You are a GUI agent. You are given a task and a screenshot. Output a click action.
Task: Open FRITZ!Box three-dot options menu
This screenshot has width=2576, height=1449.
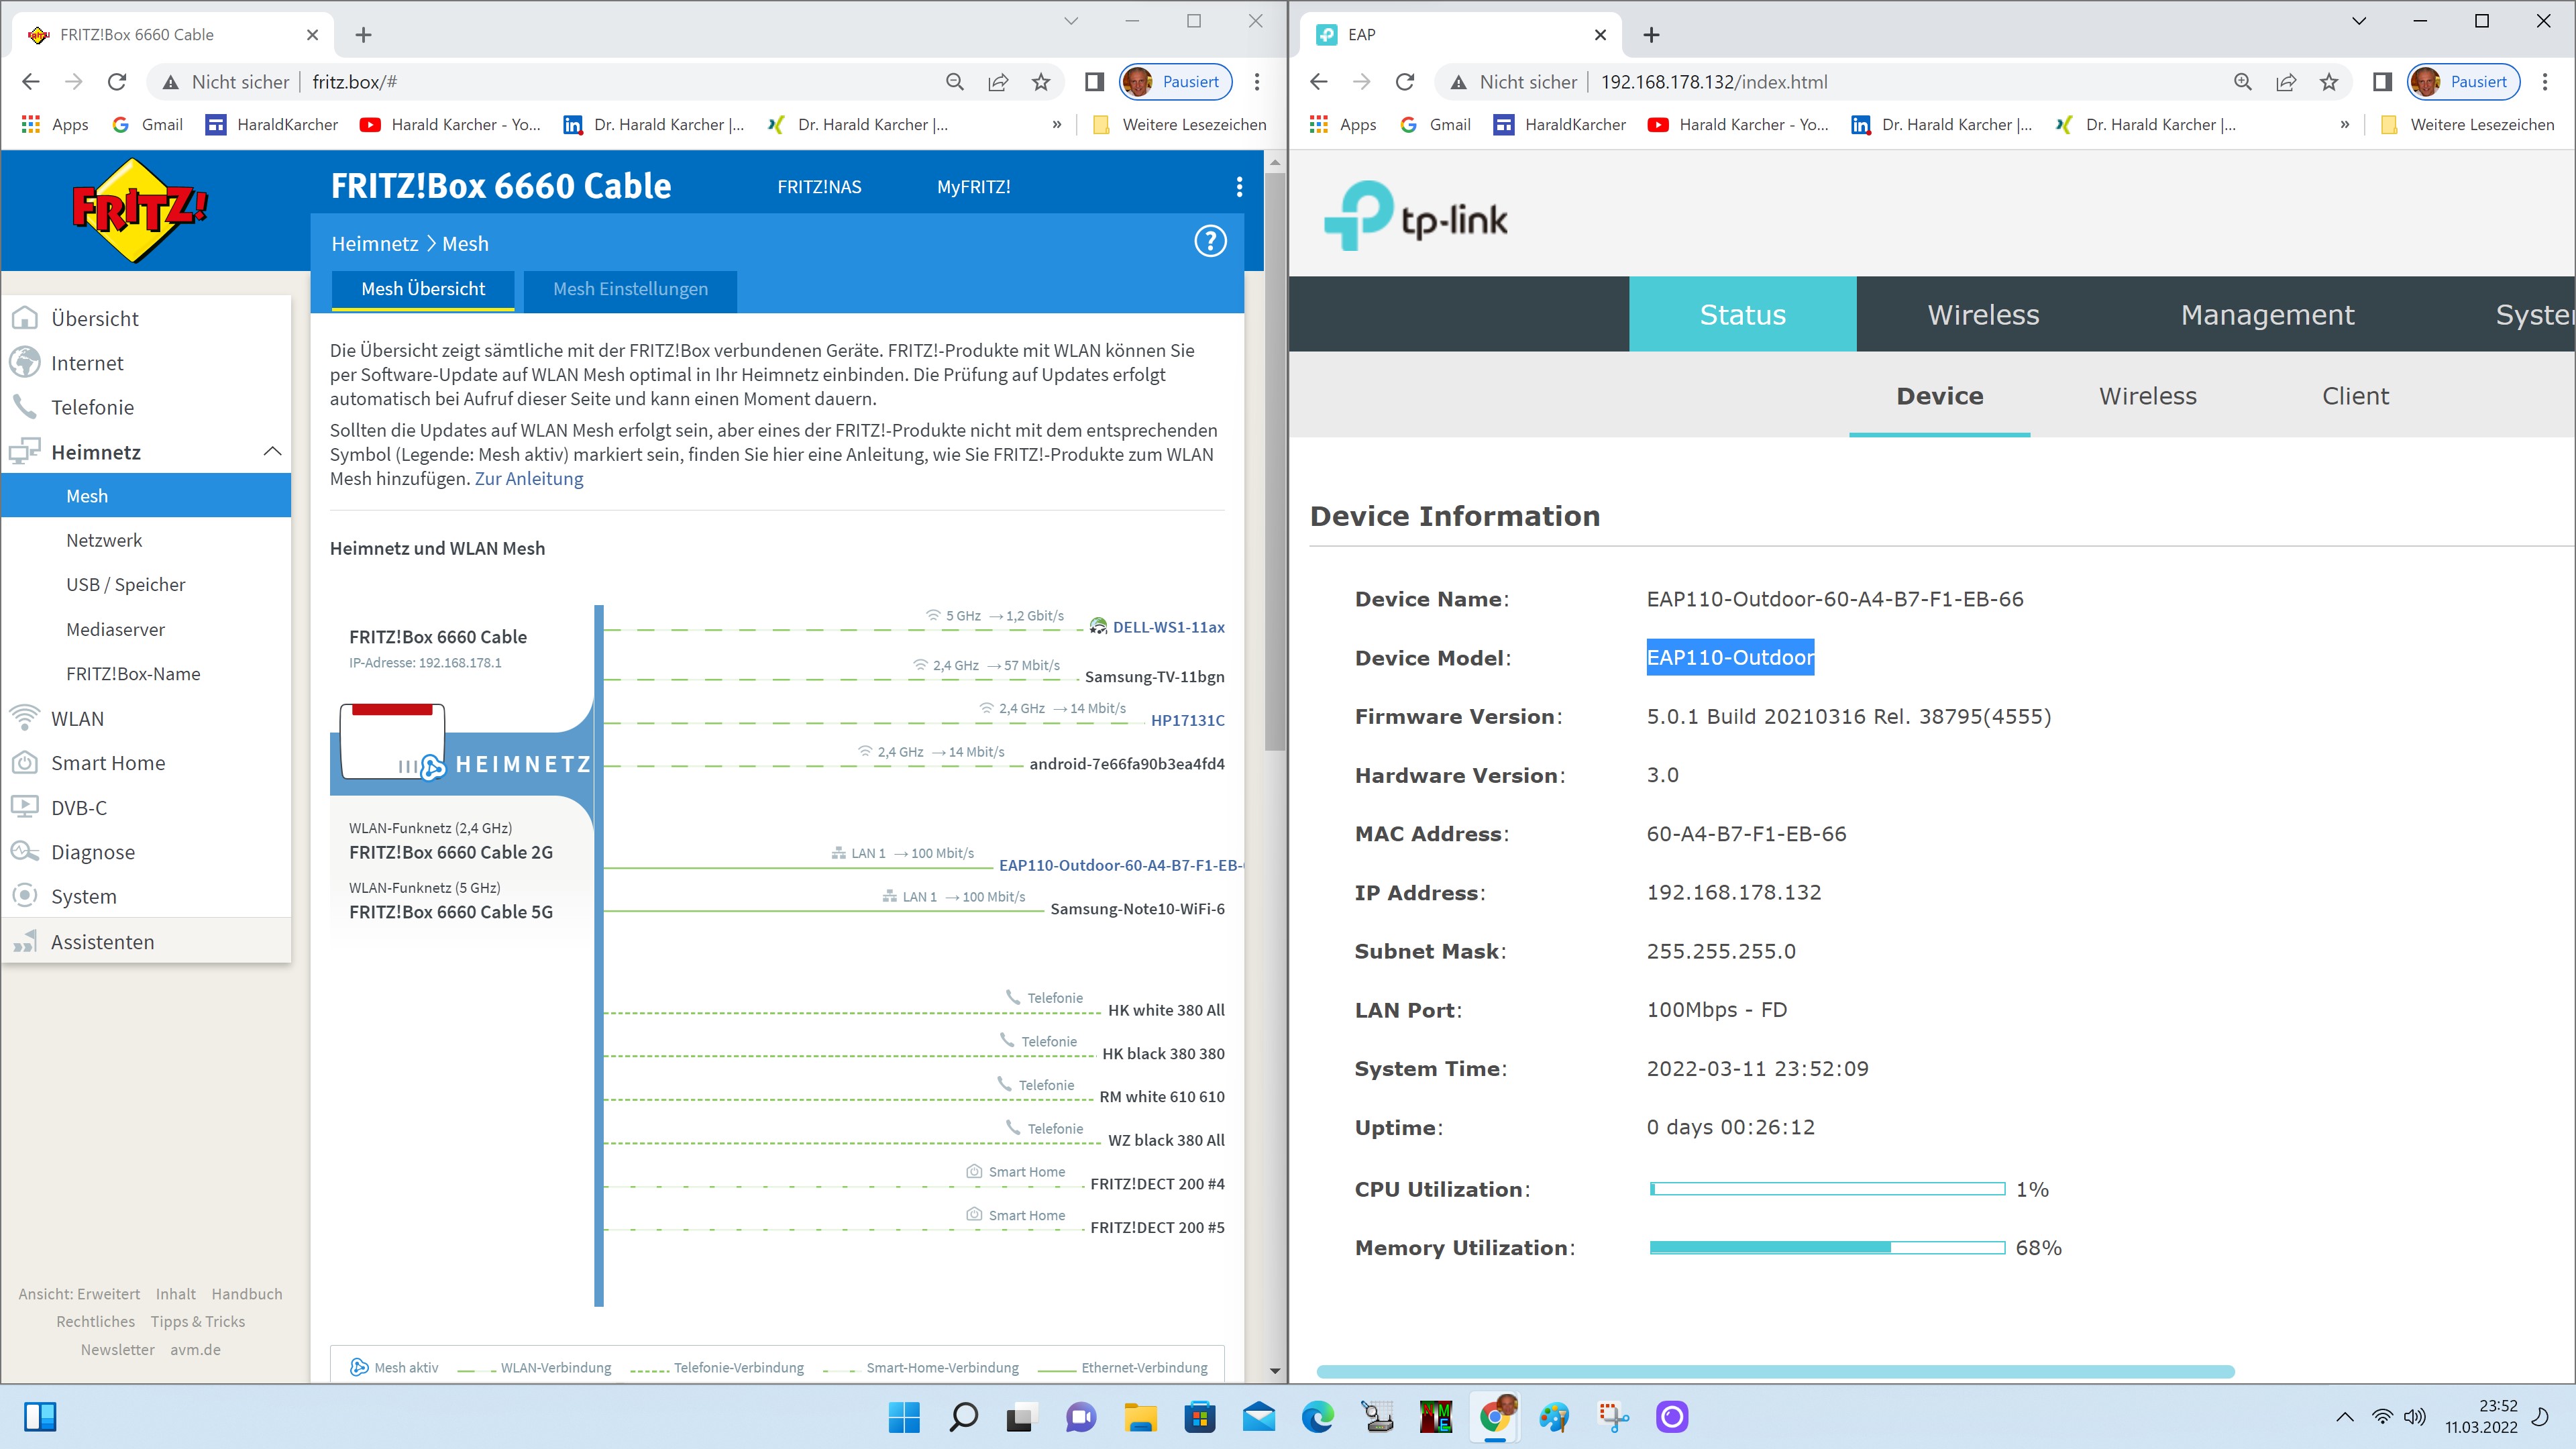(x=1239, y=187)
